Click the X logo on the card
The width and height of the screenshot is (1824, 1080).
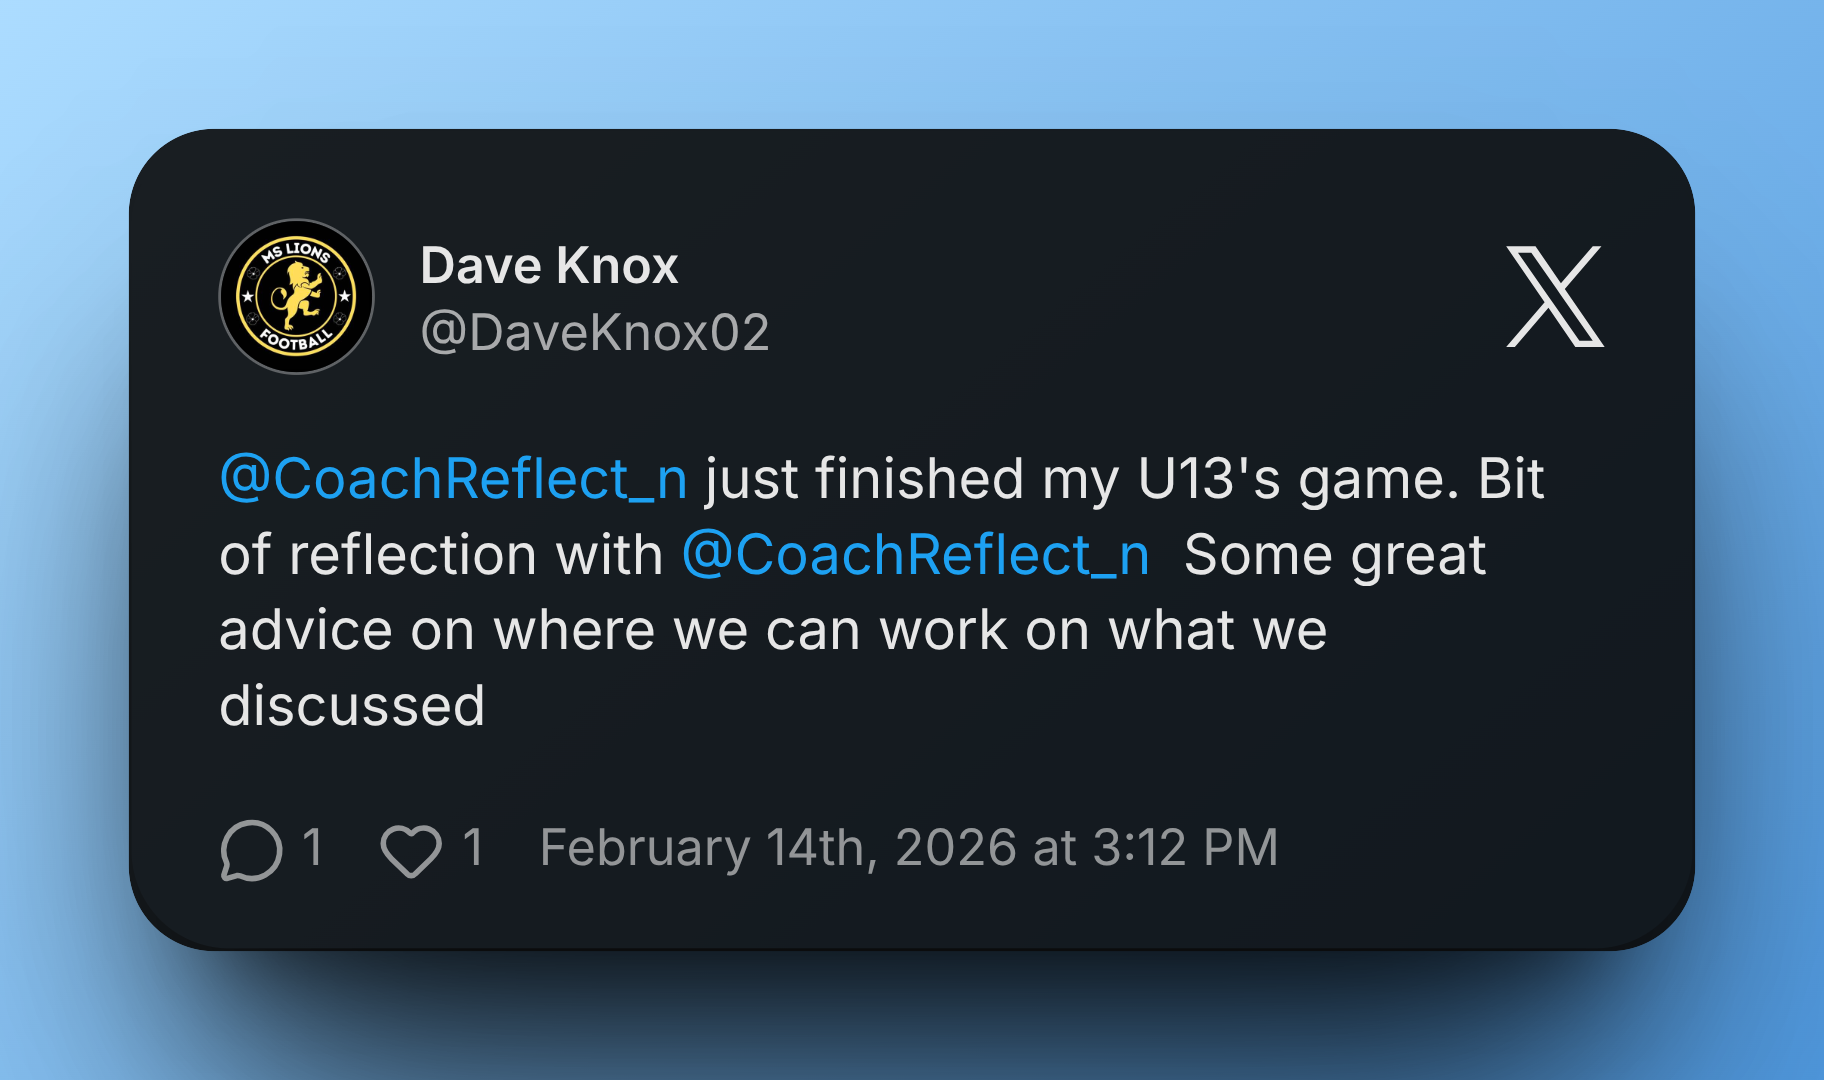coord(1554,297)
